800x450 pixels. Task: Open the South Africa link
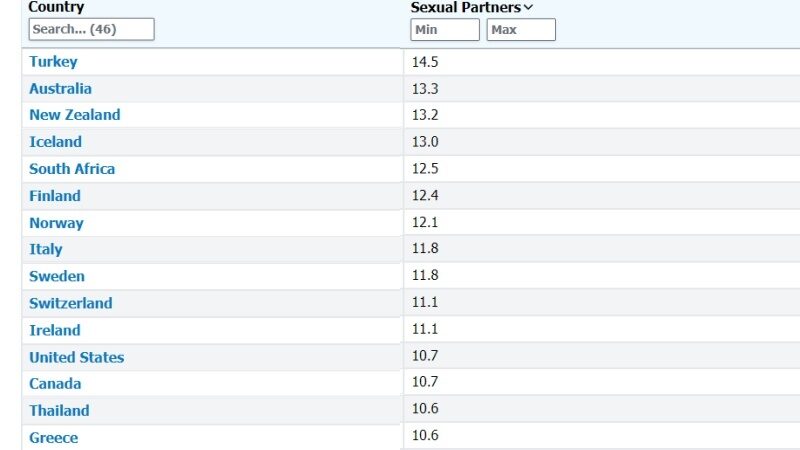pyautogui.click(x=72, y=169)
